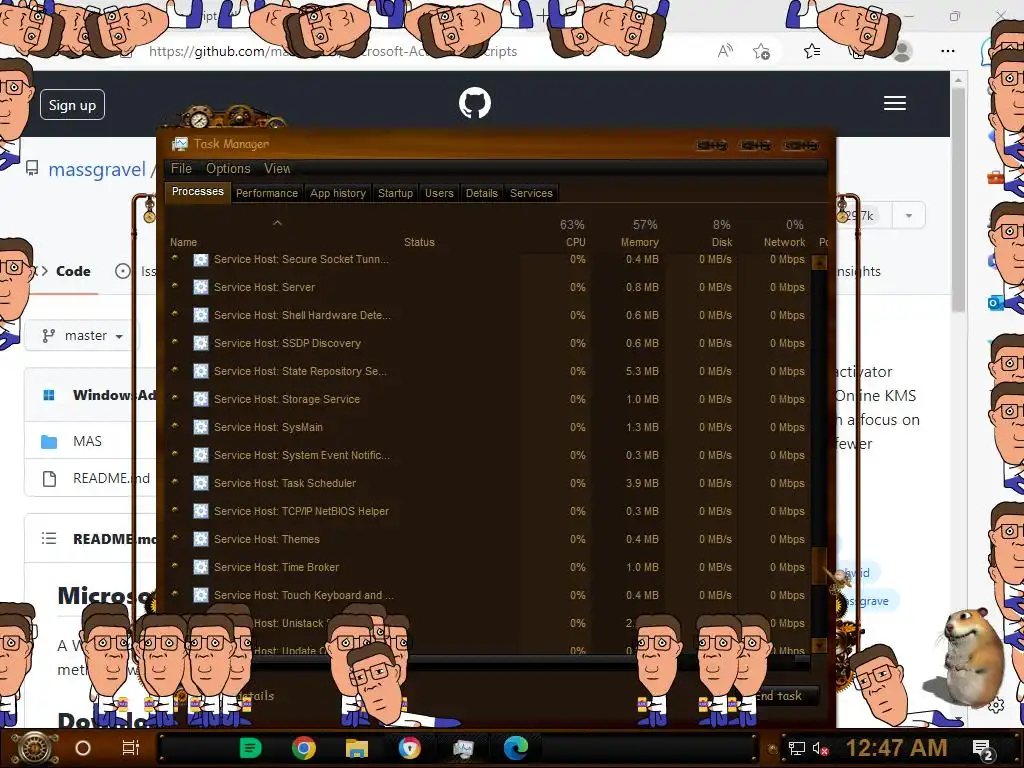Select the Code tab on GitHub
Screen dimensions: 1024x768
click(72, 271)
